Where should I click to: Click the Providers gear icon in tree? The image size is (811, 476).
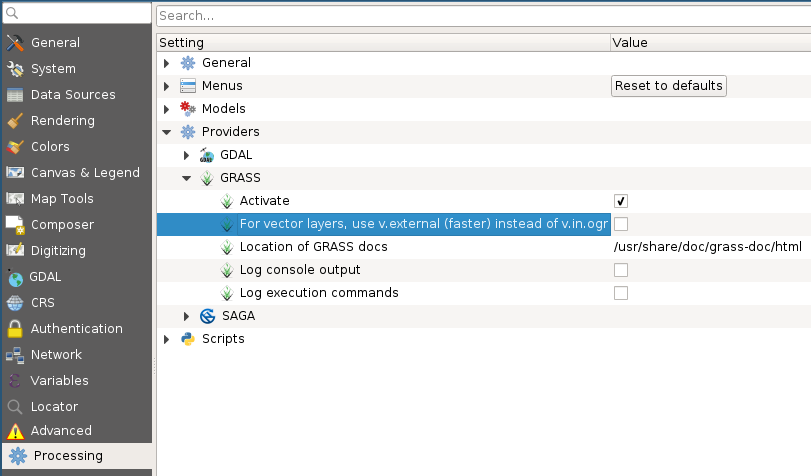click(x=188, y=132)
